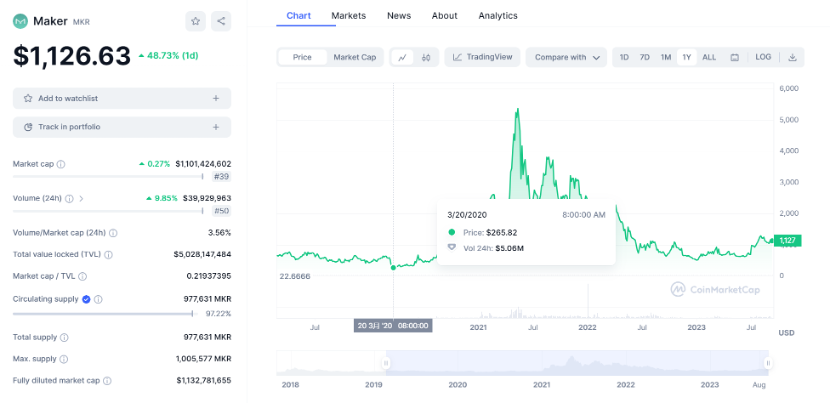Click the 20 3月 '20 08:00:00 date marker
Viewport: 830px width, 404px height.
(393, 326)
